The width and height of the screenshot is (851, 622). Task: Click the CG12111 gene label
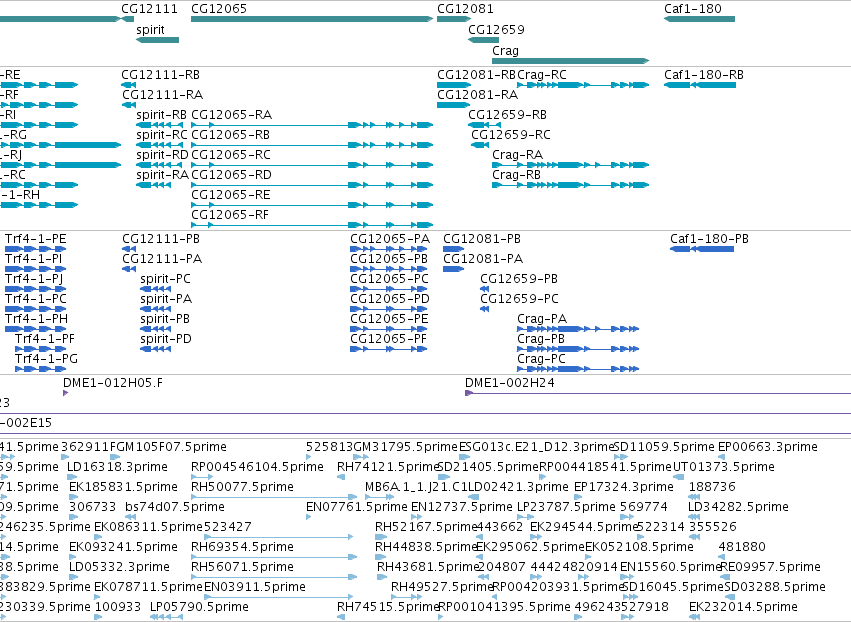pos(149,9)
